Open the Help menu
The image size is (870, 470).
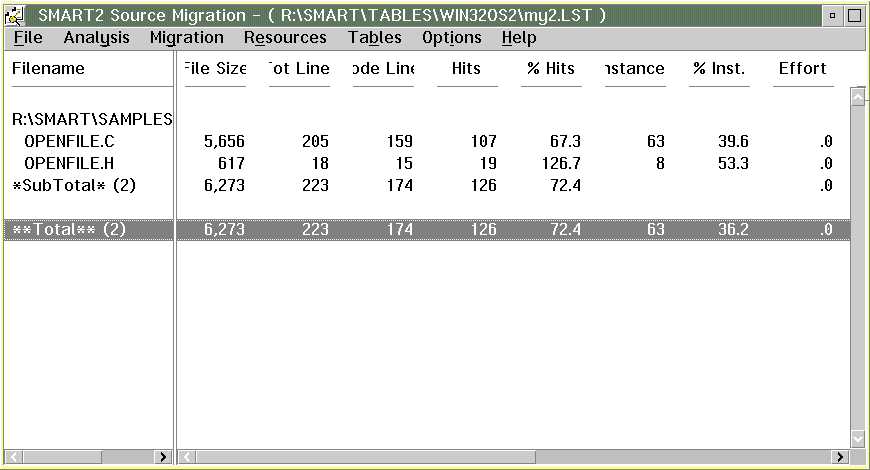[x=519, y=38]
